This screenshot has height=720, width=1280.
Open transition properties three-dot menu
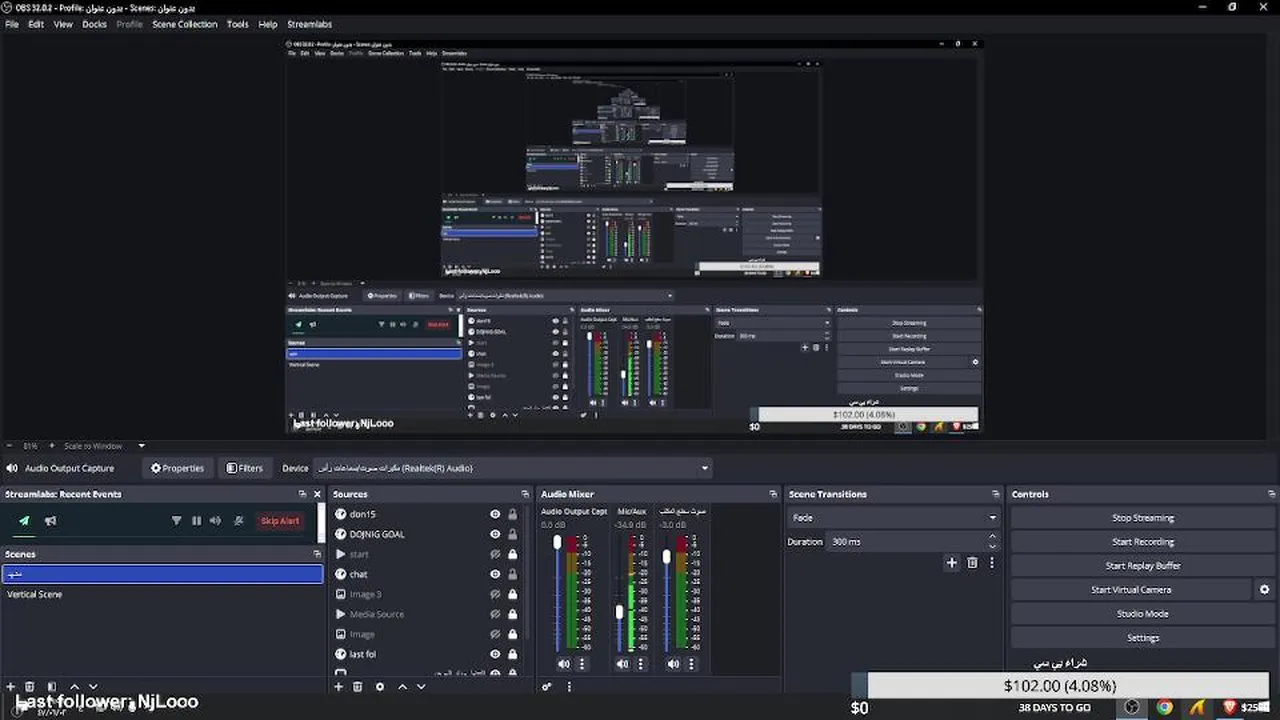[x=992, y=563]
